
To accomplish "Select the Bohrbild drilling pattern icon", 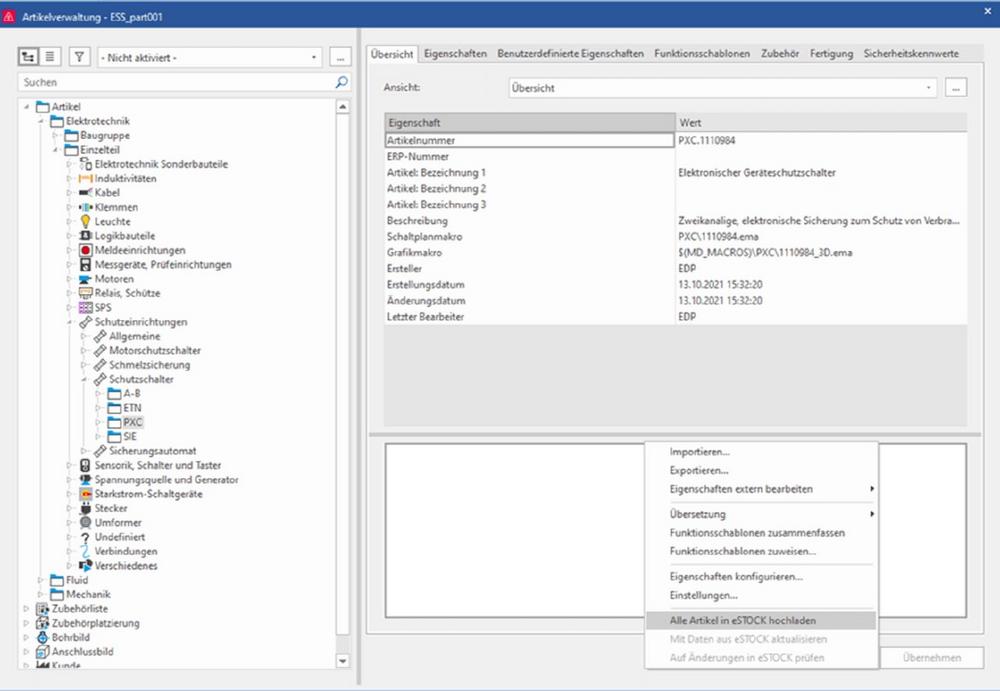I will [43, 637].
